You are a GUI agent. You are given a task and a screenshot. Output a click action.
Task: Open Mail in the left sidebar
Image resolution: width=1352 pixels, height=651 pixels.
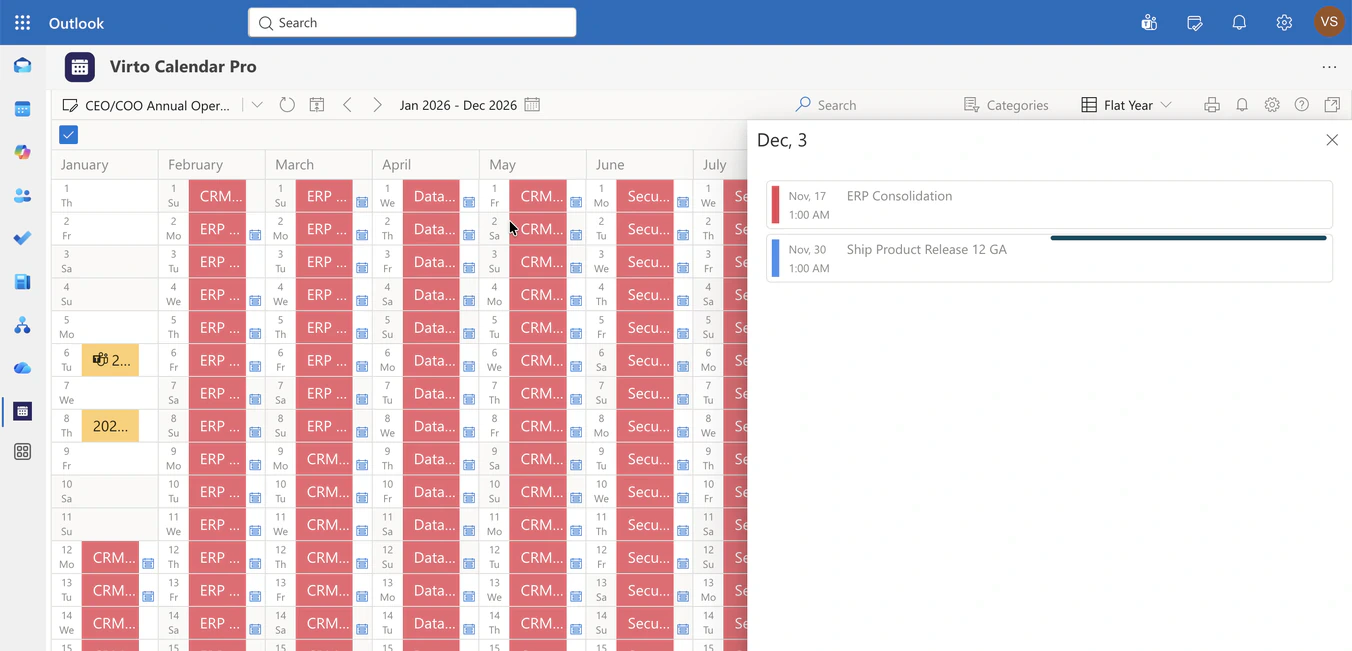pos(22,66)
